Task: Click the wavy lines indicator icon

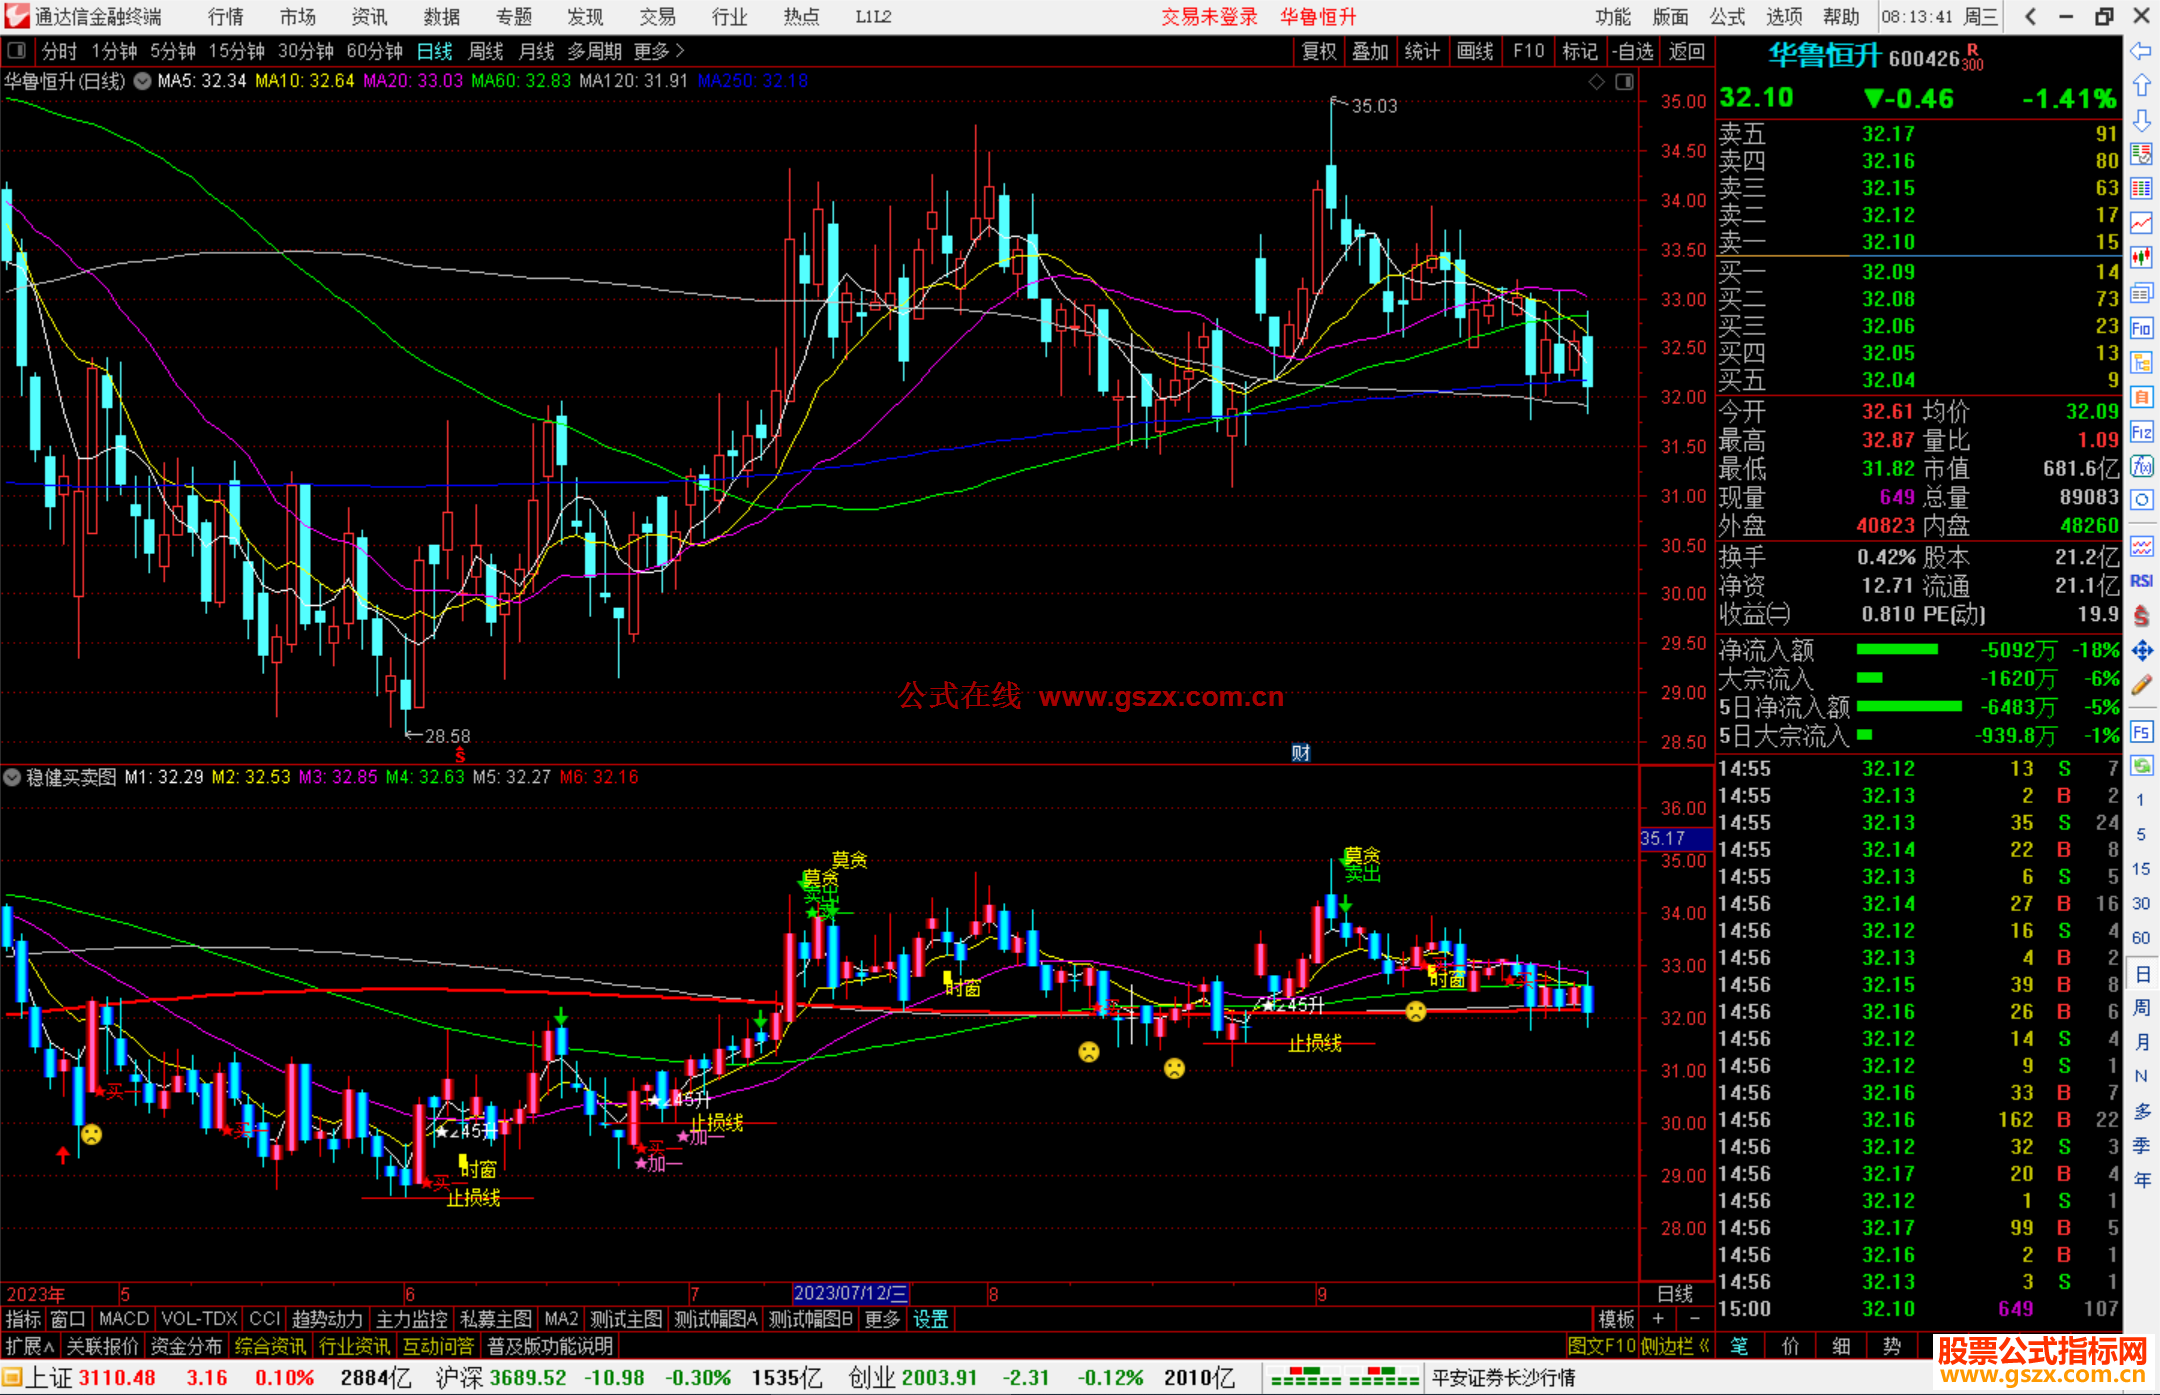Action: [2141, 546]
